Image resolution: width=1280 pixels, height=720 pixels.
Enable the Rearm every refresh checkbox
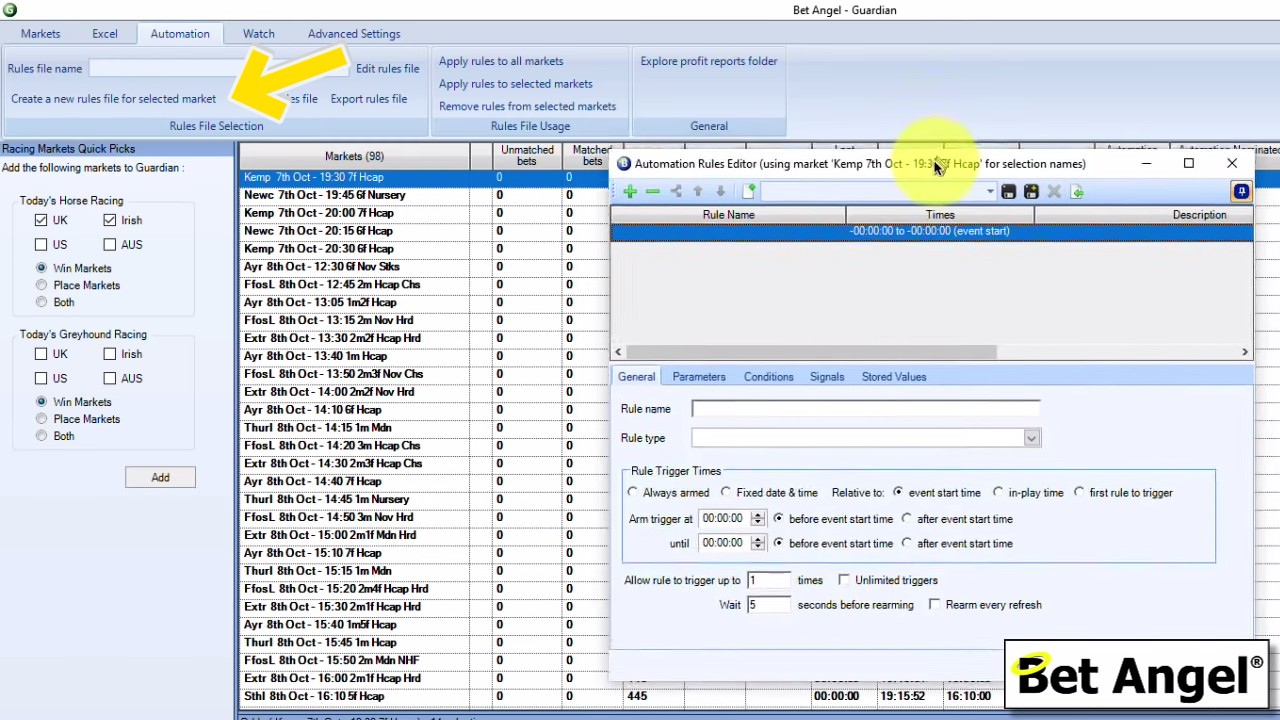[x=934, y=605]
